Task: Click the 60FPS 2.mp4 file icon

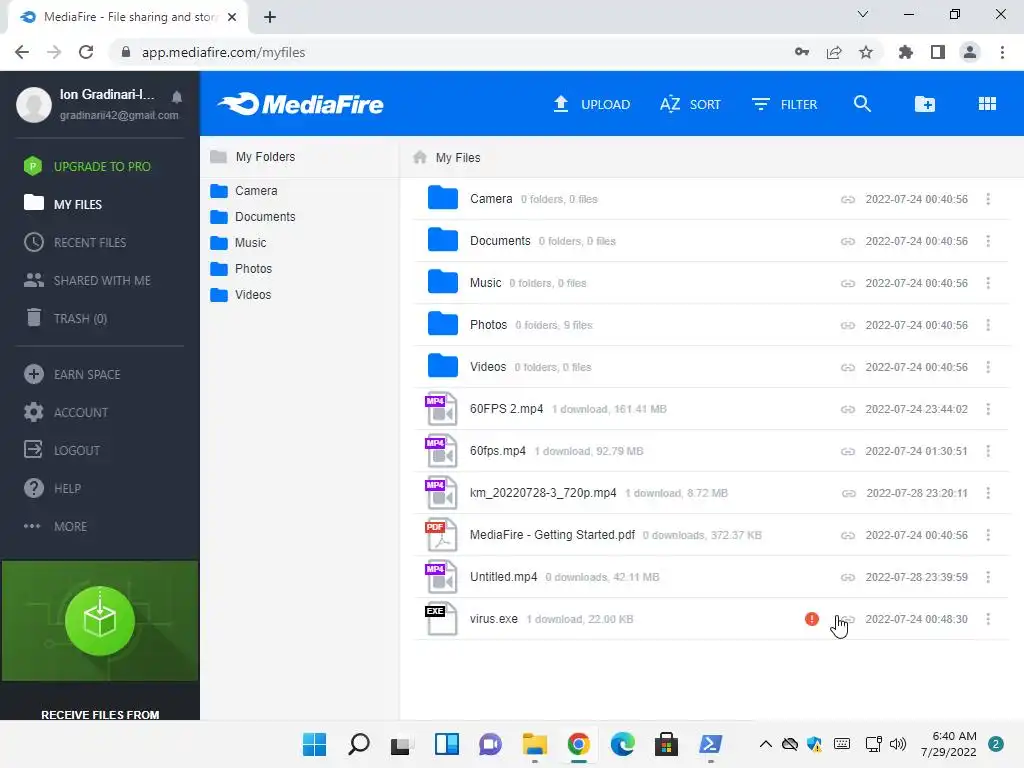Action: 441,409
